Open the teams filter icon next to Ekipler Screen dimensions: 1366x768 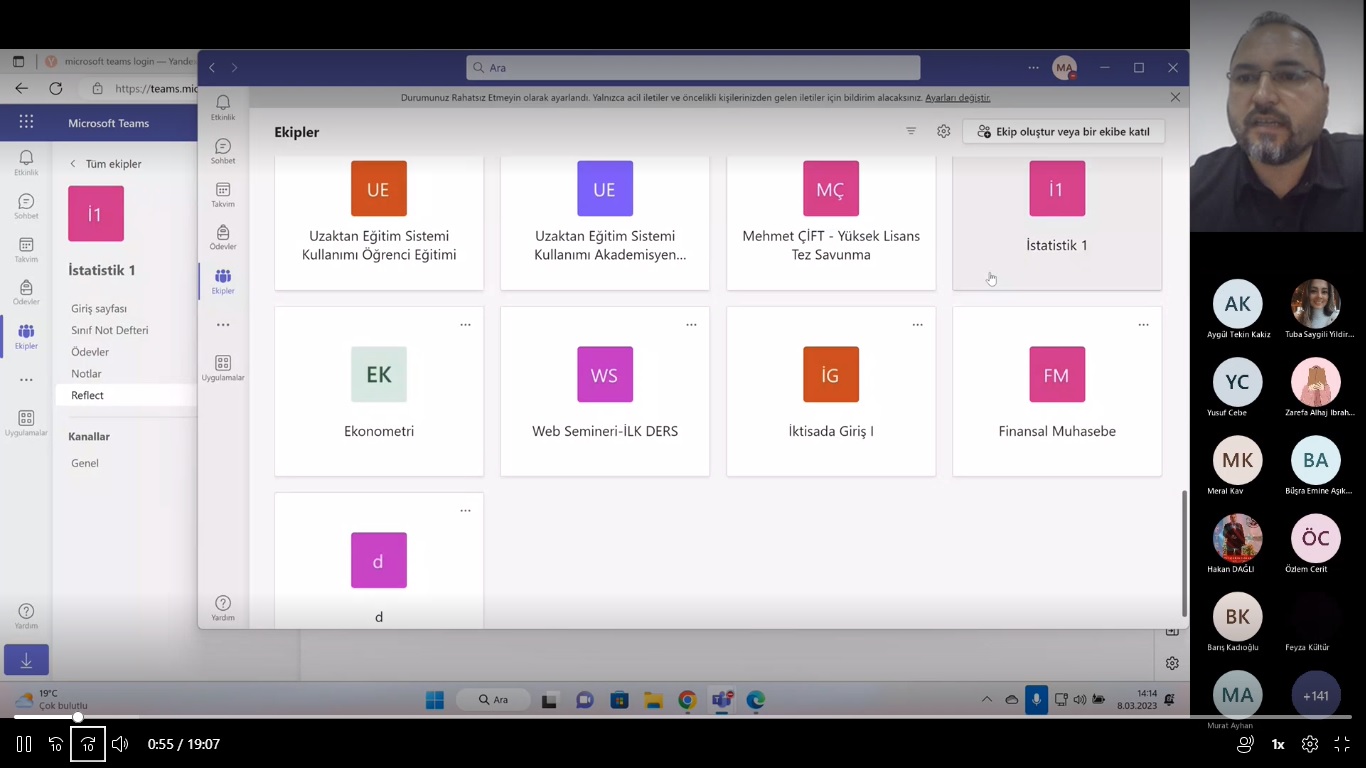tap(911, 131)
